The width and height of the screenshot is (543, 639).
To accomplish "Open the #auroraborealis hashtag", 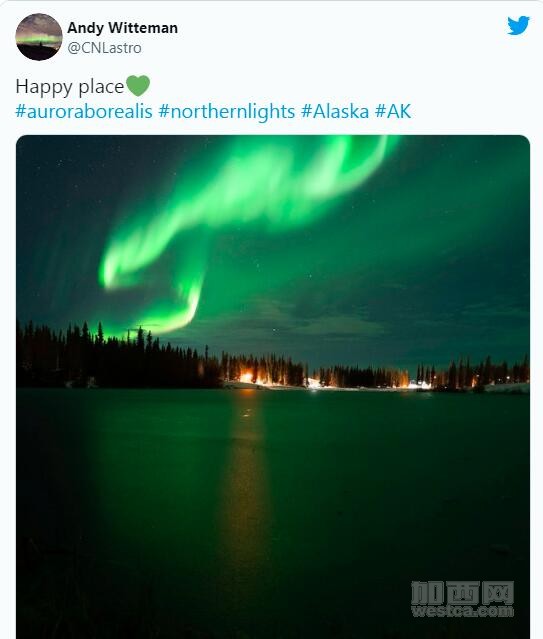I will pos(84,111).
